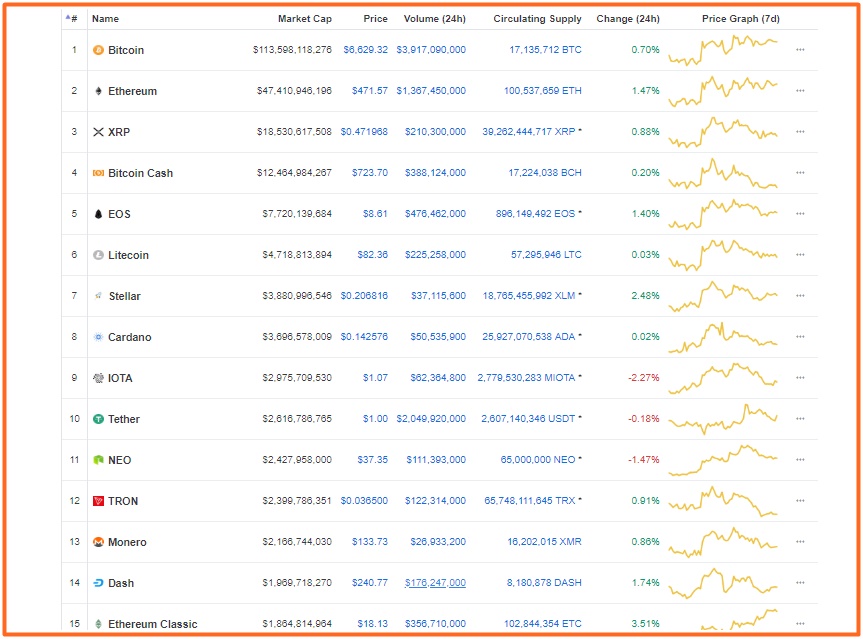Image resolution: width=863 pixels, height=639 pixels.
Task: Open the Cardano name link
Action: click(129, 337)
